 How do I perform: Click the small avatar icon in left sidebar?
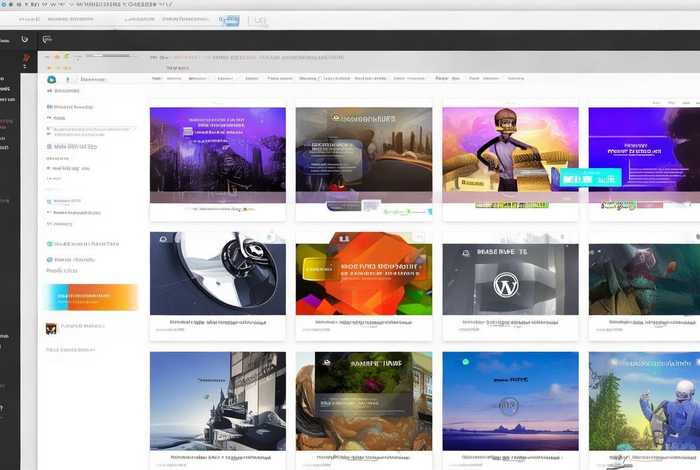pyautogui.click(x=51, y=327)
